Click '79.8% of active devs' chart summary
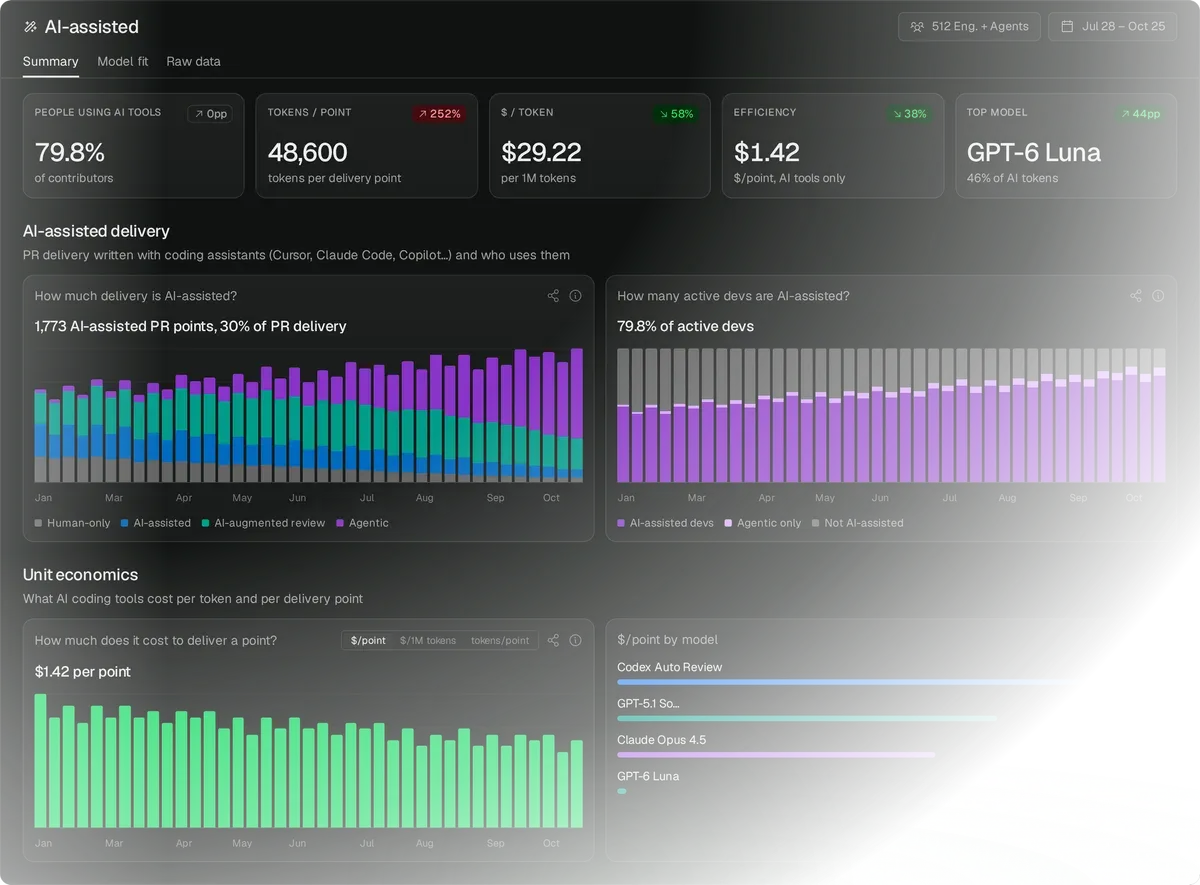This screenshot has height=885, width=1200. (x=686, y=326)
